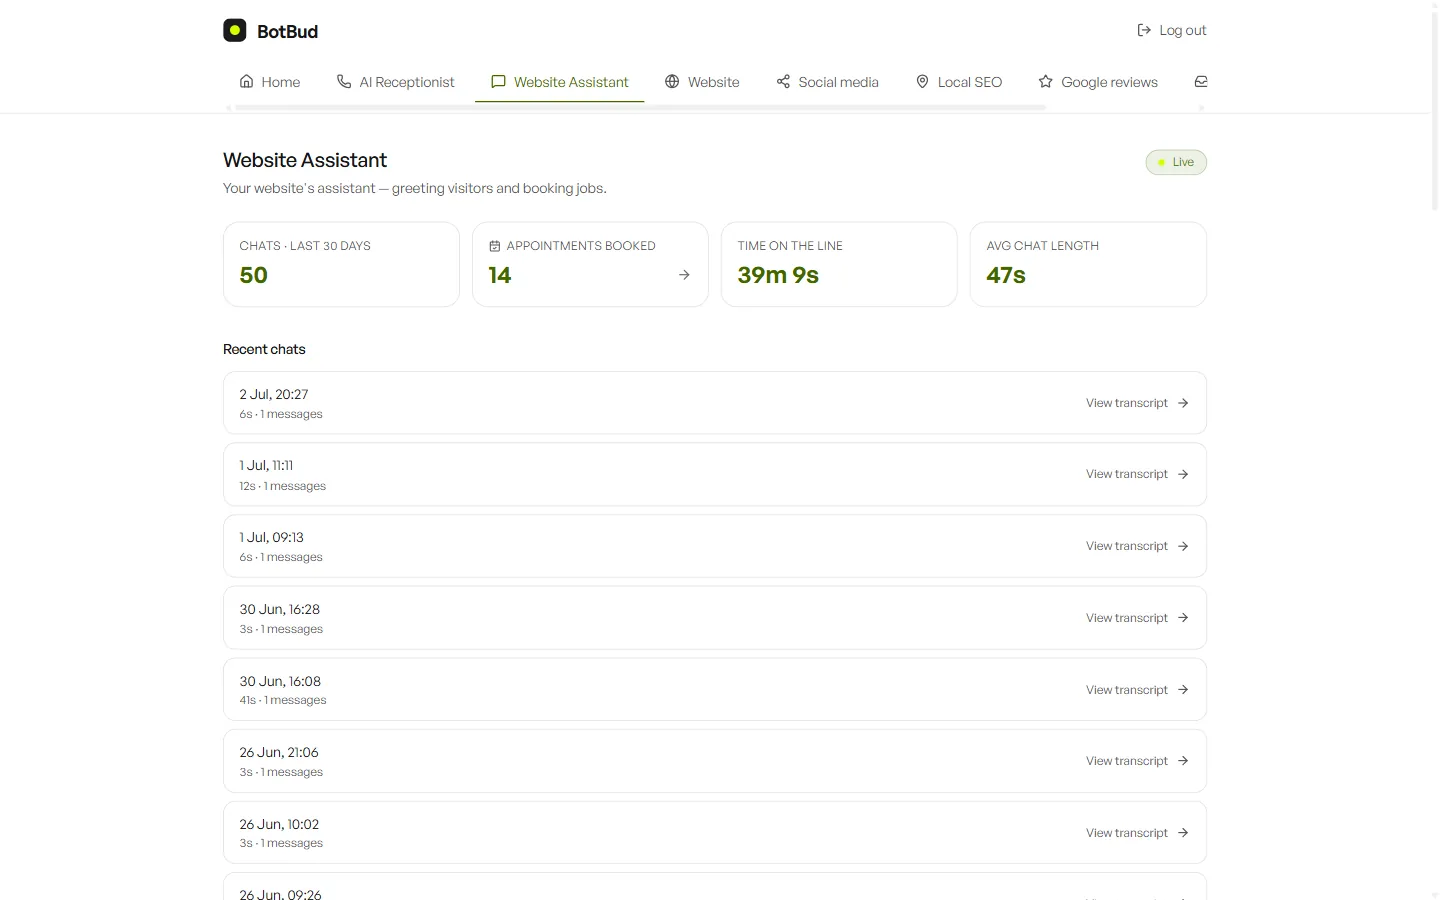Click the horizontal nav scrollbar
The height and width of the screenshot is (900, 1440).
click(640, 107)
